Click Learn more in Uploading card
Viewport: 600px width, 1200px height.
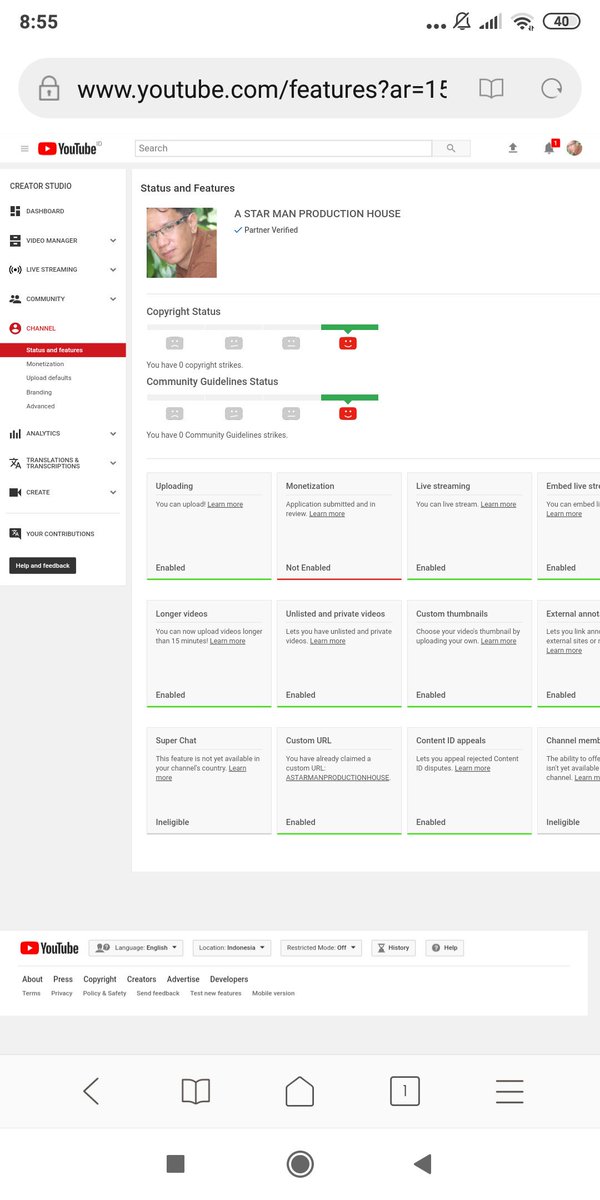point(225,505)
